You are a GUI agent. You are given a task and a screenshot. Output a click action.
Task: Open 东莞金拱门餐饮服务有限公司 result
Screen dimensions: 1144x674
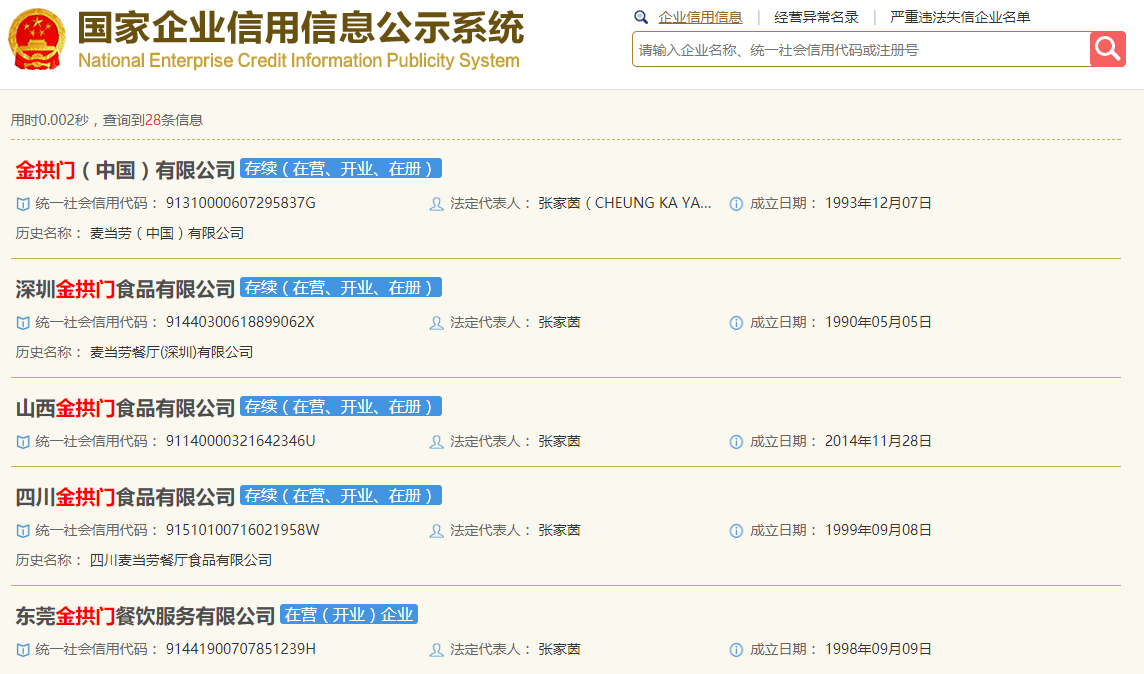click(x=145, y=615)
